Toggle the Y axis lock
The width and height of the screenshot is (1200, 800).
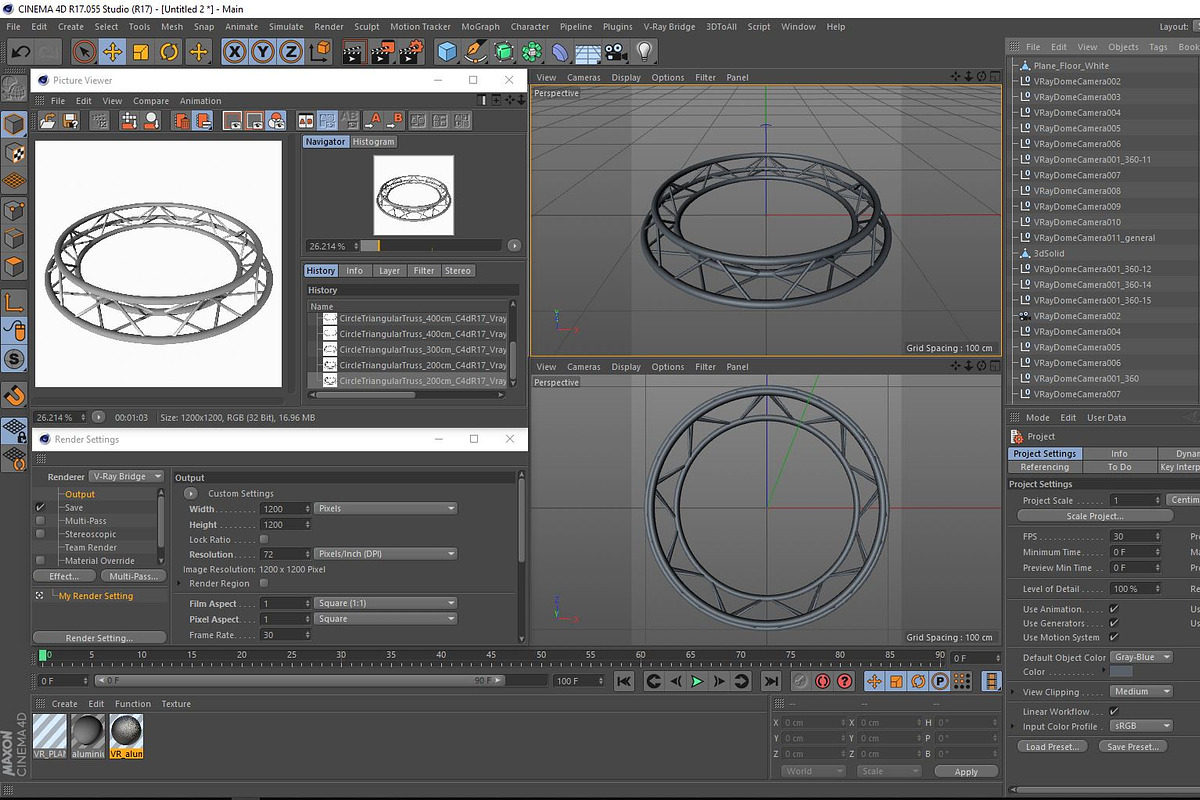[263, 51]
